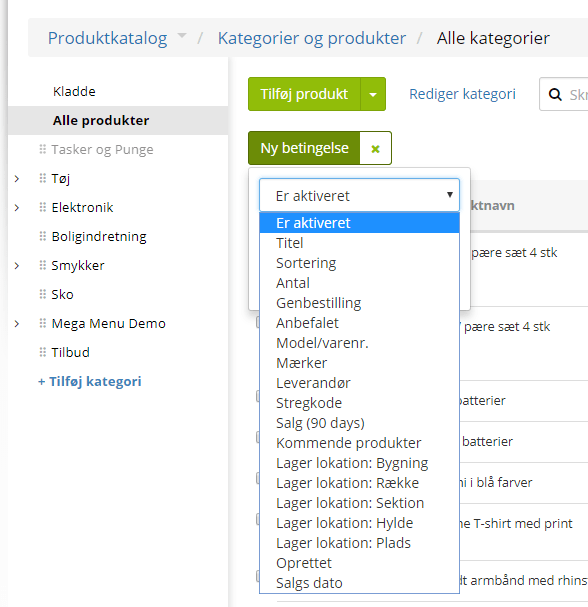Viewport: 588px width, 607px height.
Task: Click drag handle beside Tasker og Punge
Action: [x=43, y=149]
